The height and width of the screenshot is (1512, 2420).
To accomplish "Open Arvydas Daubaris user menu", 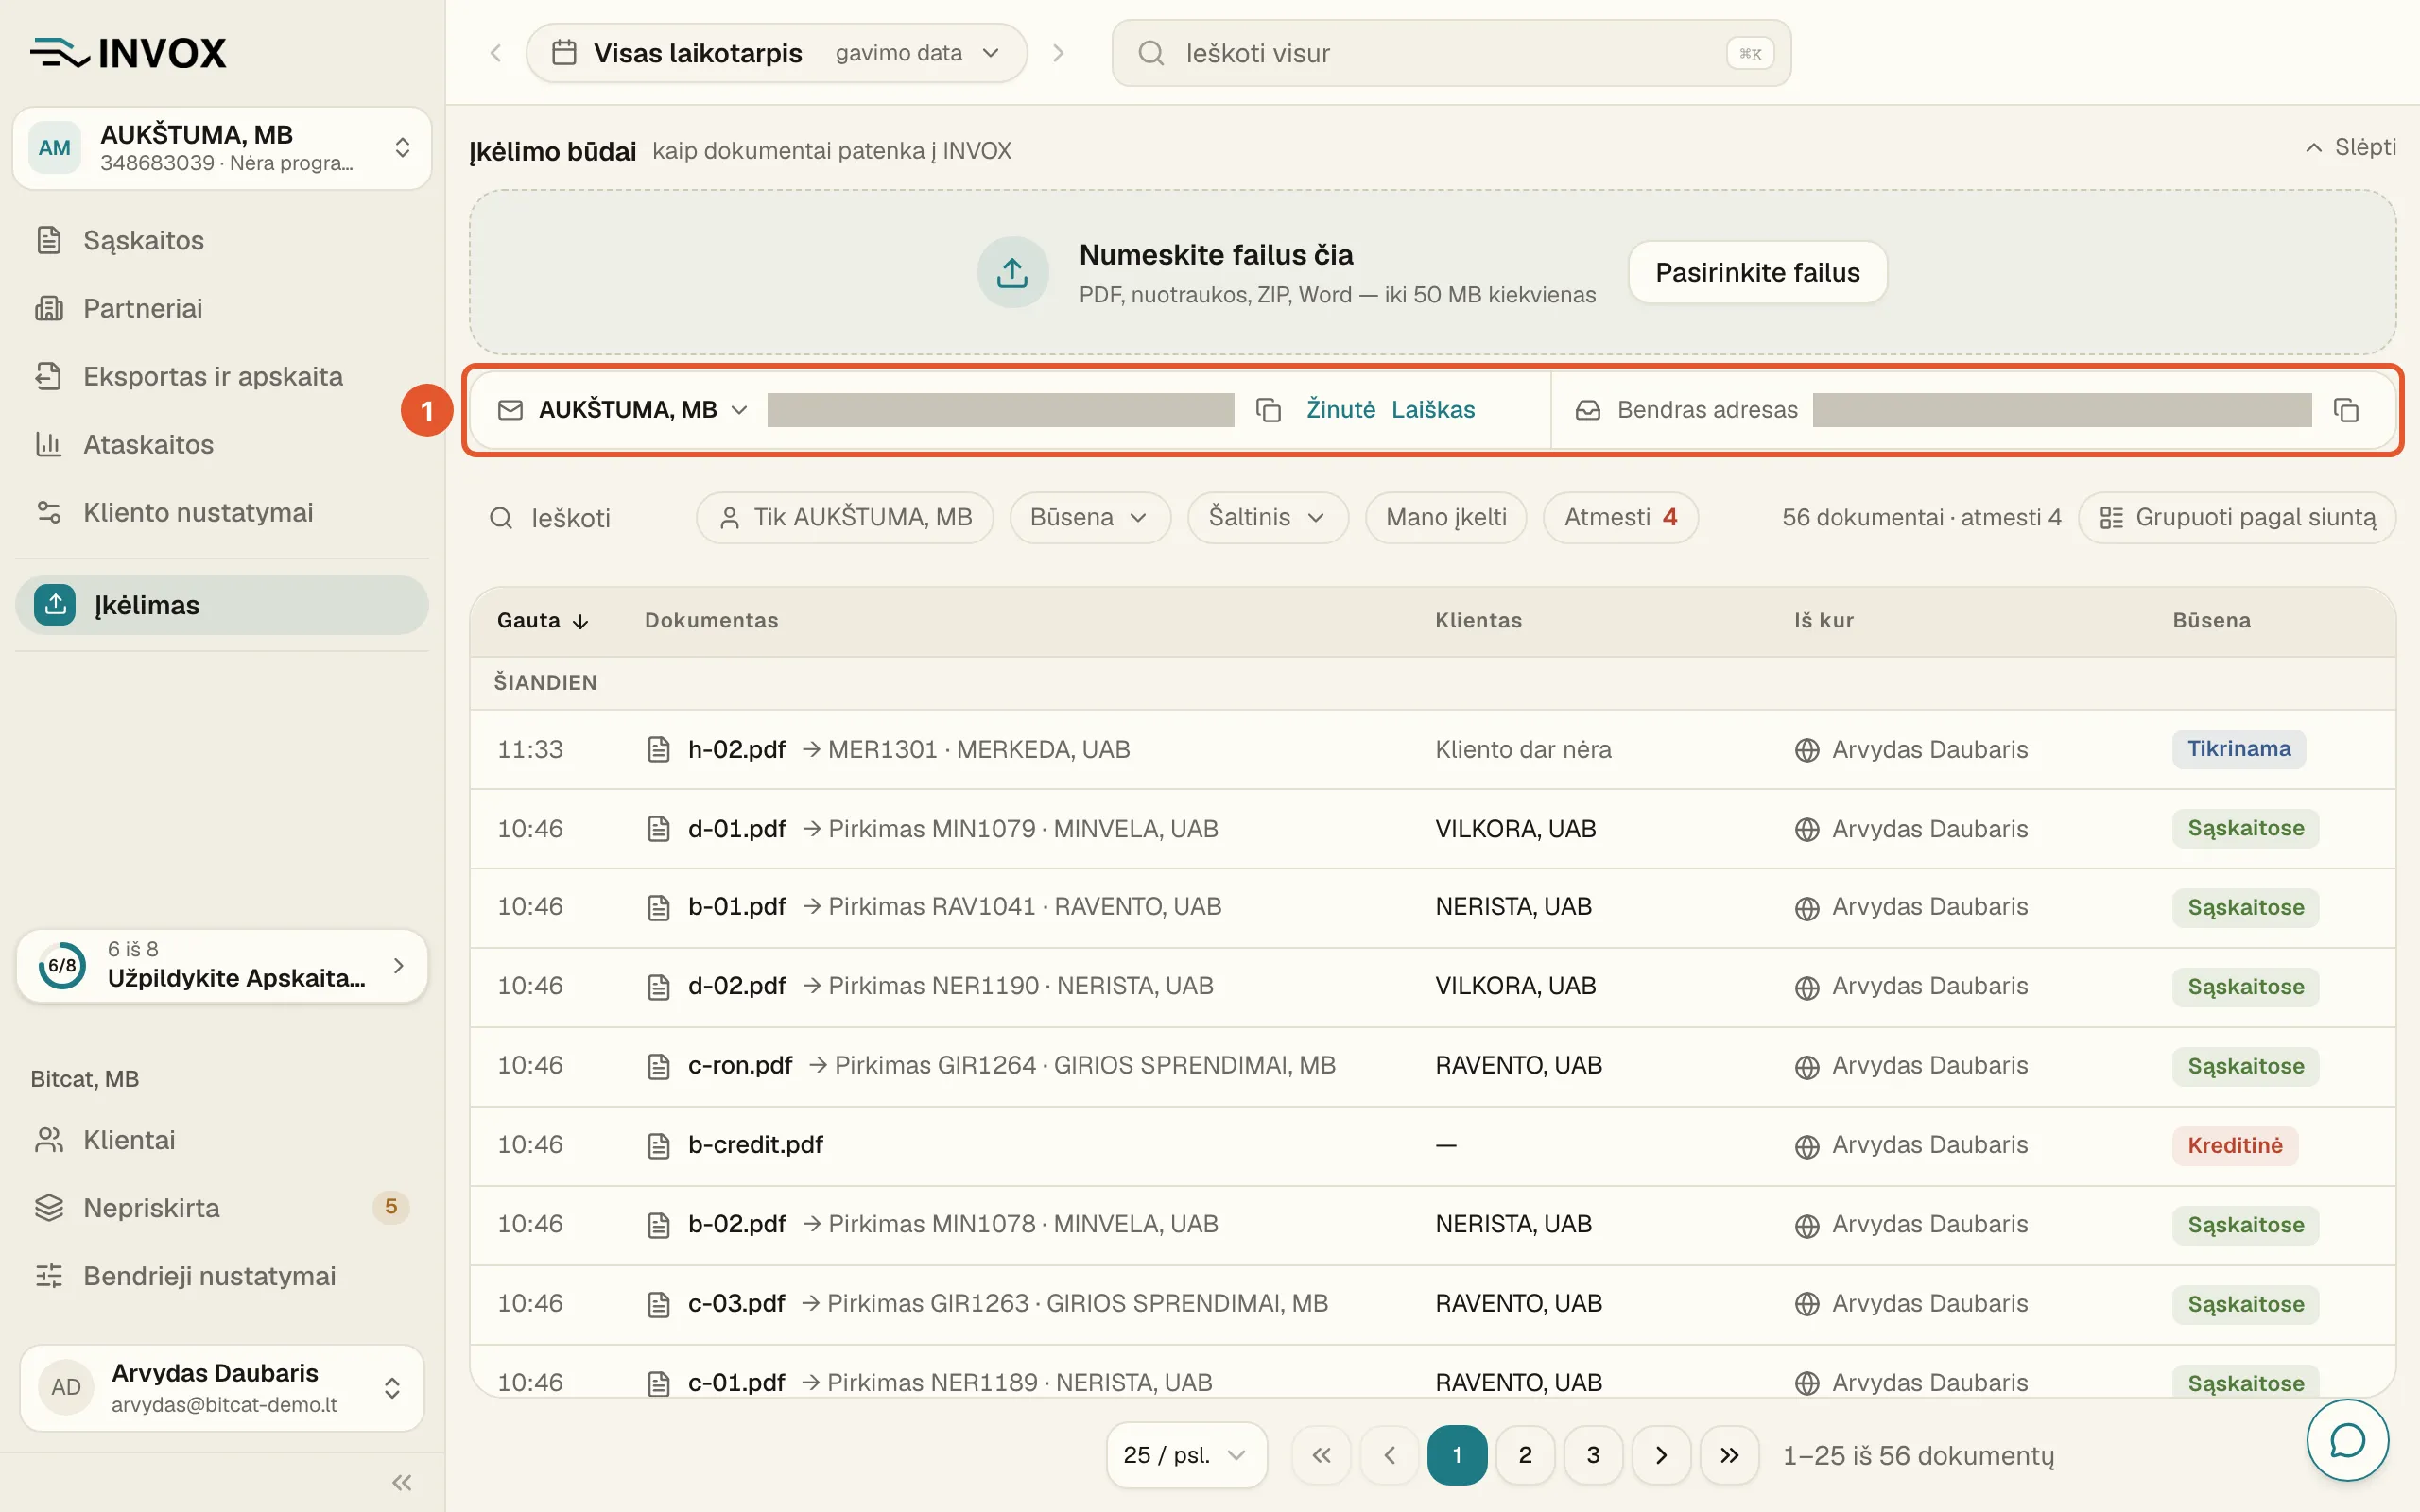I will pyautogui.click(x=222, y=1388).
